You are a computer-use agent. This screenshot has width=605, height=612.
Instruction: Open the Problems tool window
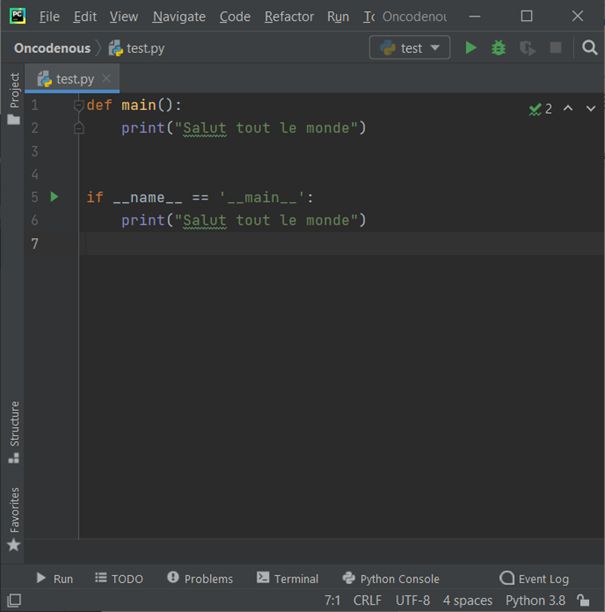coord(200,578)
